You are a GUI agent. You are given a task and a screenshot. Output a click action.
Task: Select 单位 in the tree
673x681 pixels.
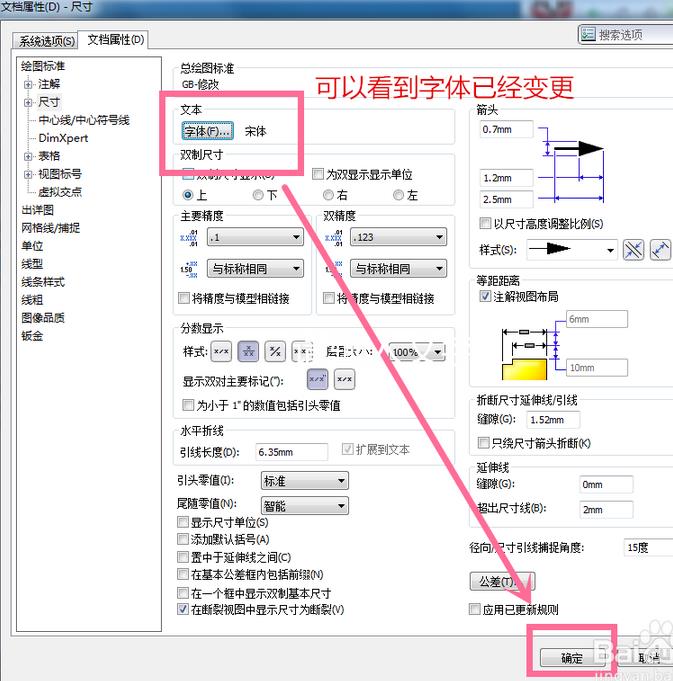(32, 246)
